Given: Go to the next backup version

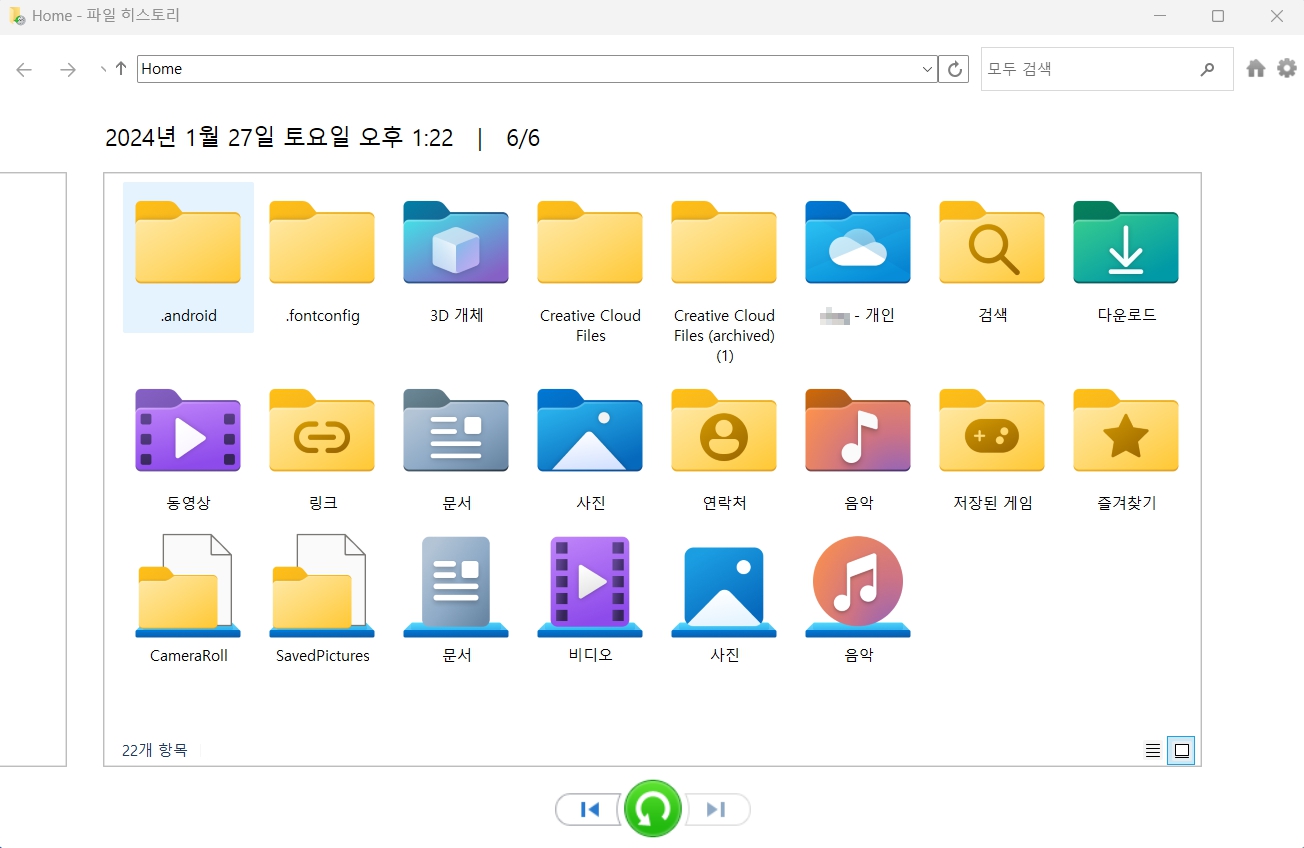Looking at the screenshot, I should point(717,809).
